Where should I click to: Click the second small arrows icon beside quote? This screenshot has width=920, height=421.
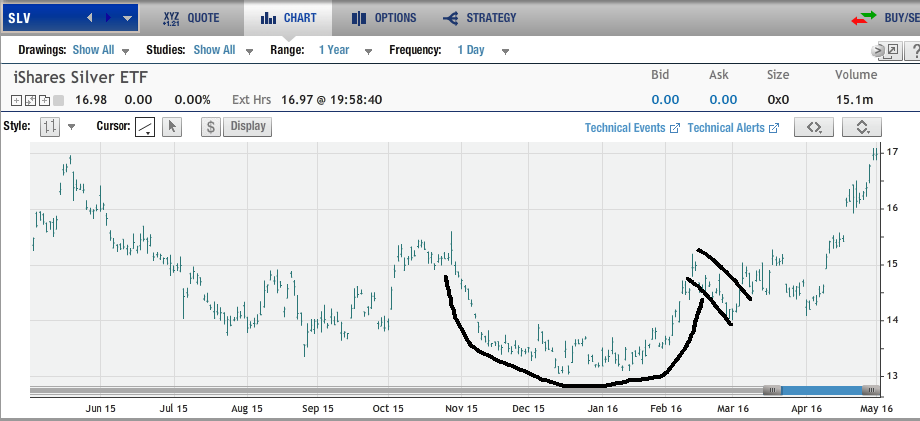[x=31, y=100]
